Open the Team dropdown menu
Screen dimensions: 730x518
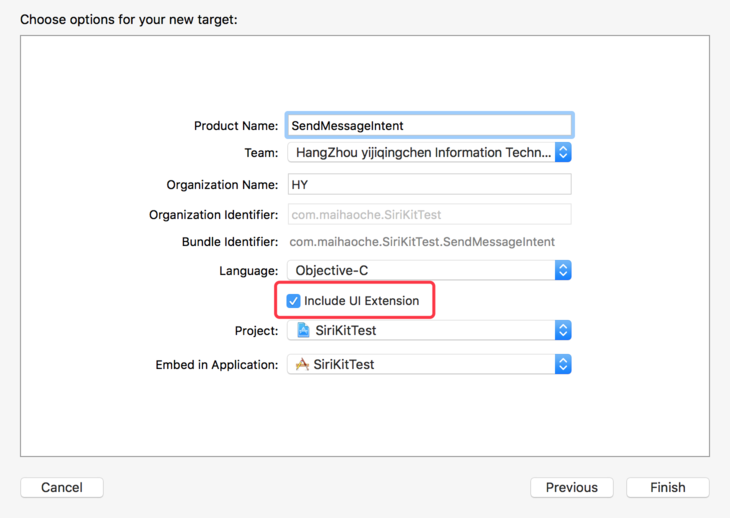429,153
